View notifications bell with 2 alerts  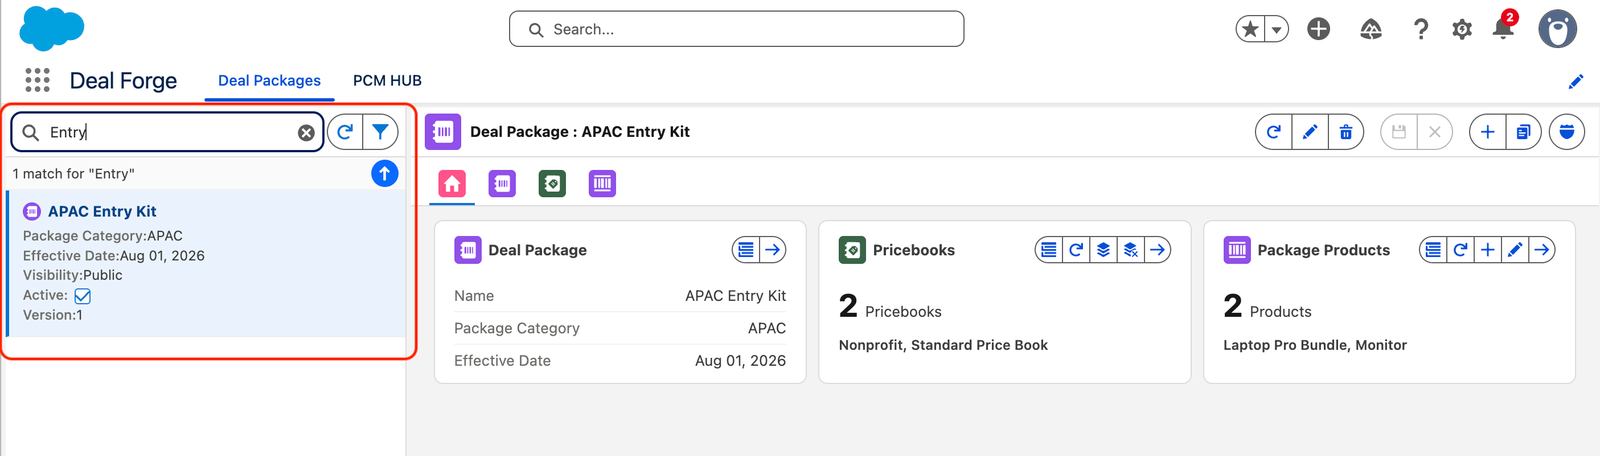click(1503, 27)
